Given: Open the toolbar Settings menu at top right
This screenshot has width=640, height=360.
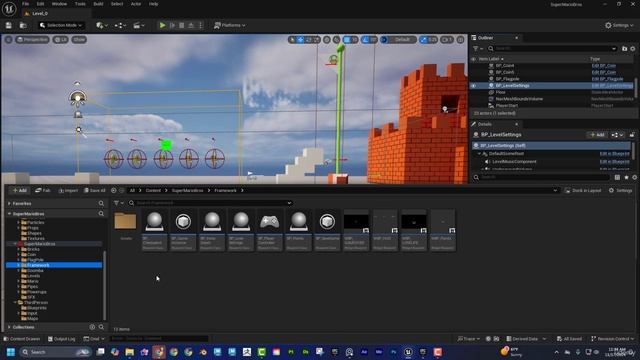Looking at the screenshot, I should [x=619, y=25].
